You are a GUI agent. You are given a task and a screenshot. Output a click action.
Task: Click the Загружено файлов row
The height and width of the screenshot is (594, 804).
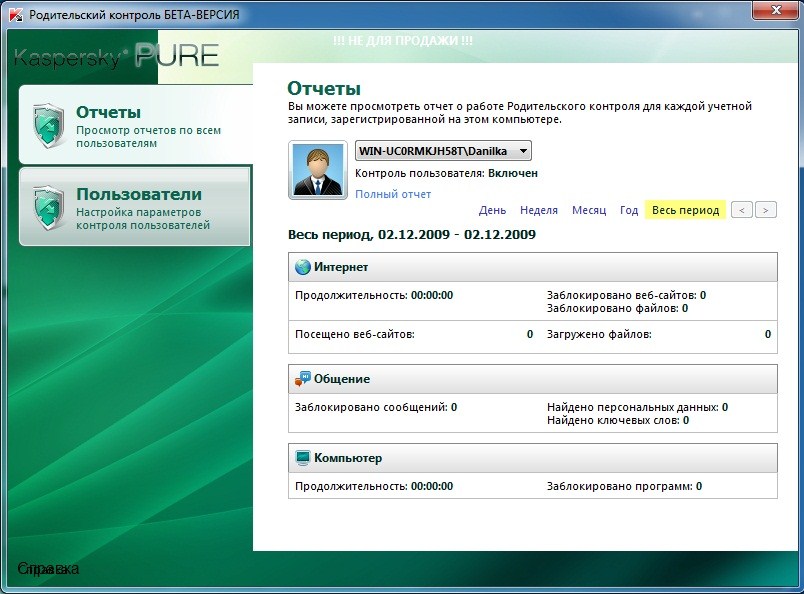tap(659, 334)
